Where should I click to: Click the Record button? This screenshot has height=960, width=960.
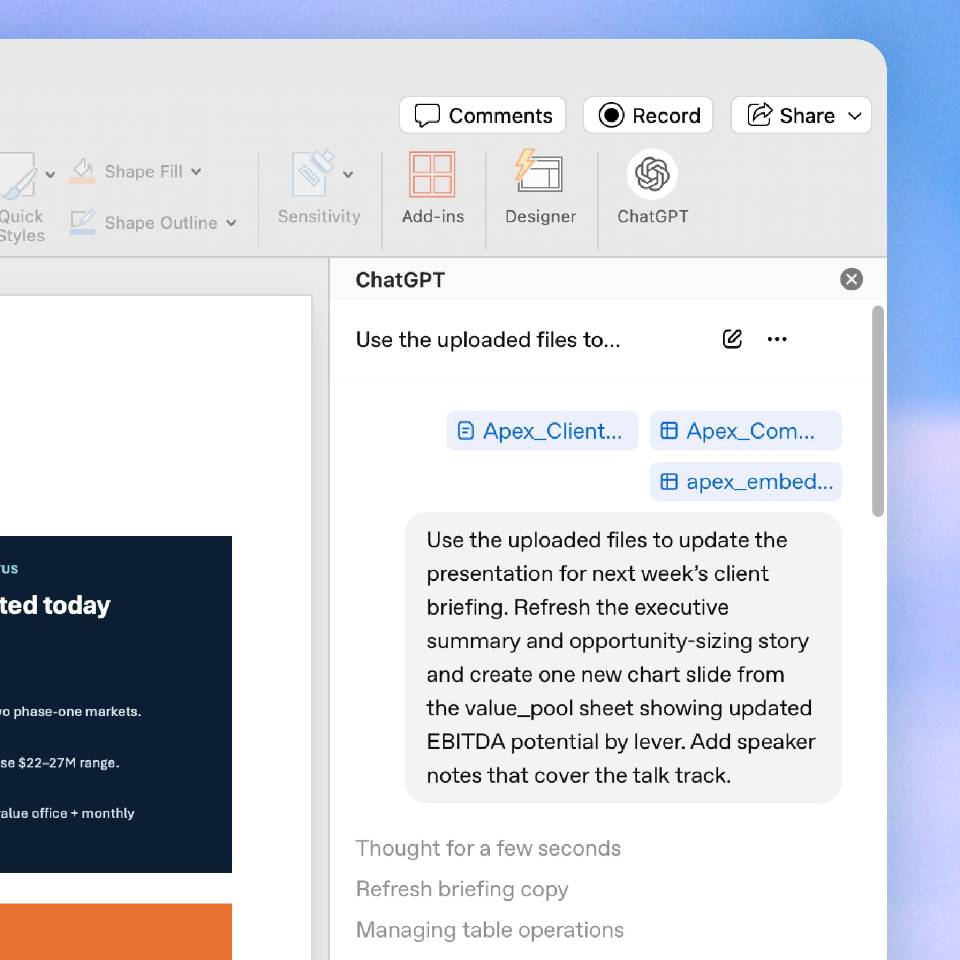(x=648, y=115)
